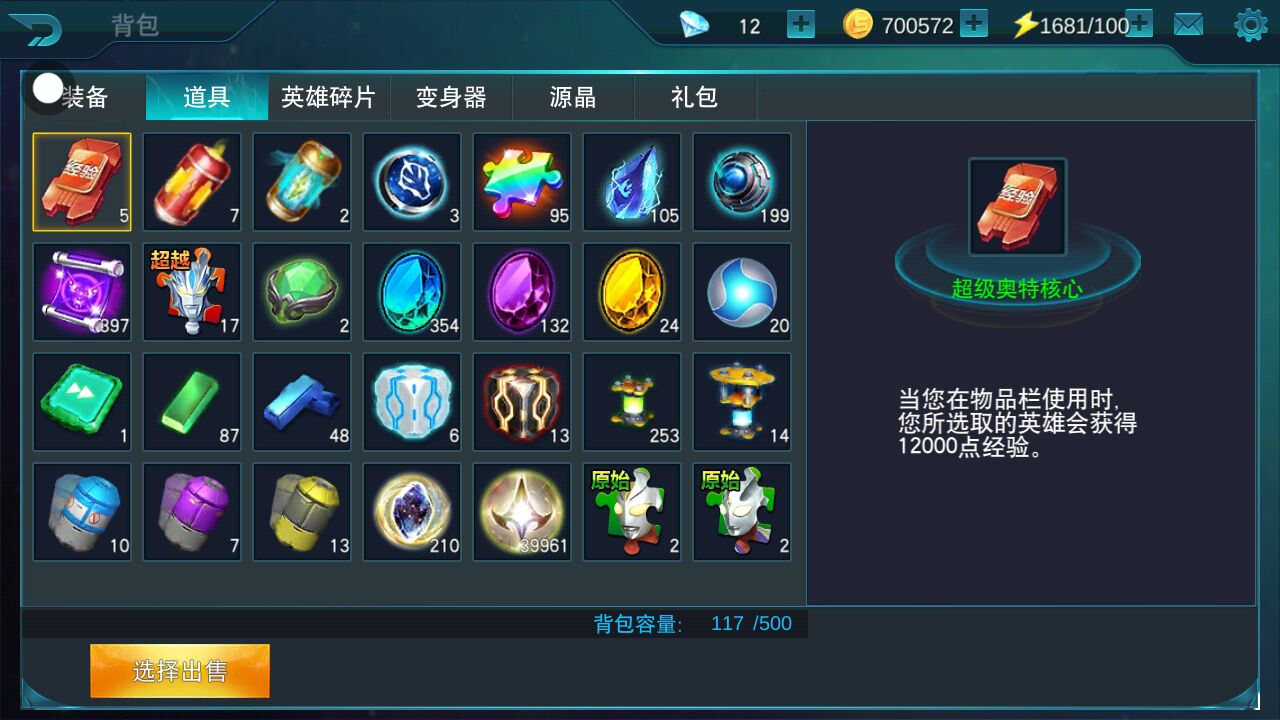Open the 礼包 tab

pyautogui.click(x=695, y=97)
